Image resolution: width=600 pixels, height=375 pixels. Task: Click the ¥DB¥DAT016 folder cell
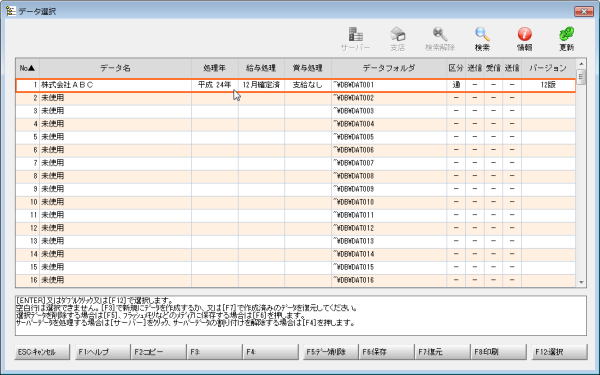pyautogui.click(x=389, y=280)
